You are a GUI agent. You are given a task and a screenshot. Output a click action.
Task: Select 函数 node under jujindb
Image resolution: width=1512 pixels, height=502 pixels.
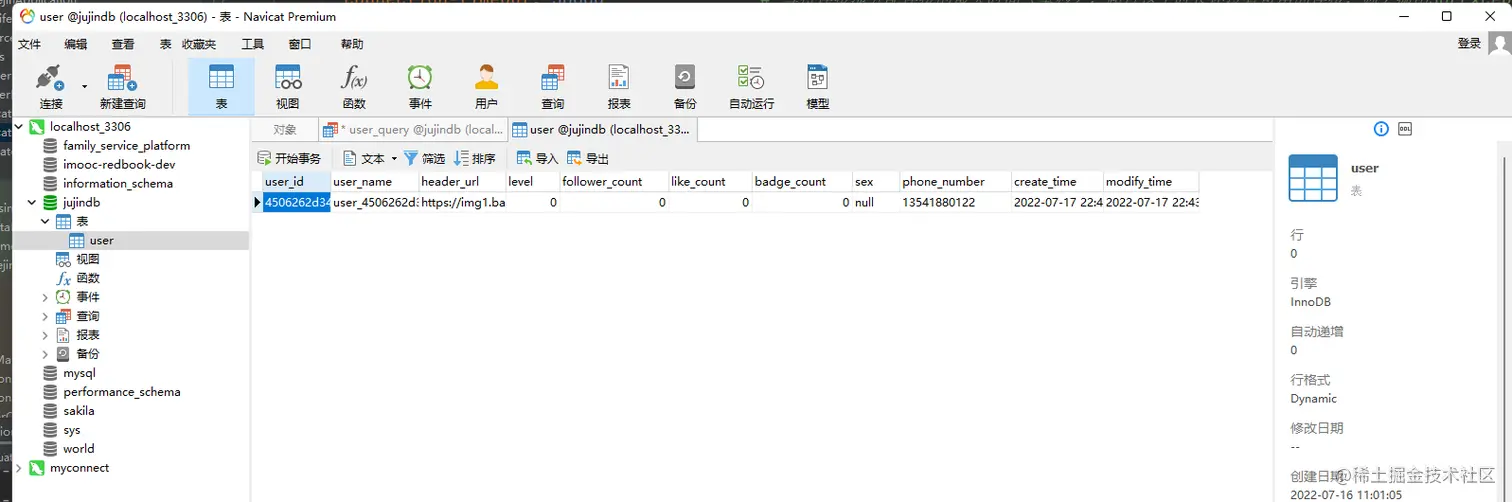88,279
